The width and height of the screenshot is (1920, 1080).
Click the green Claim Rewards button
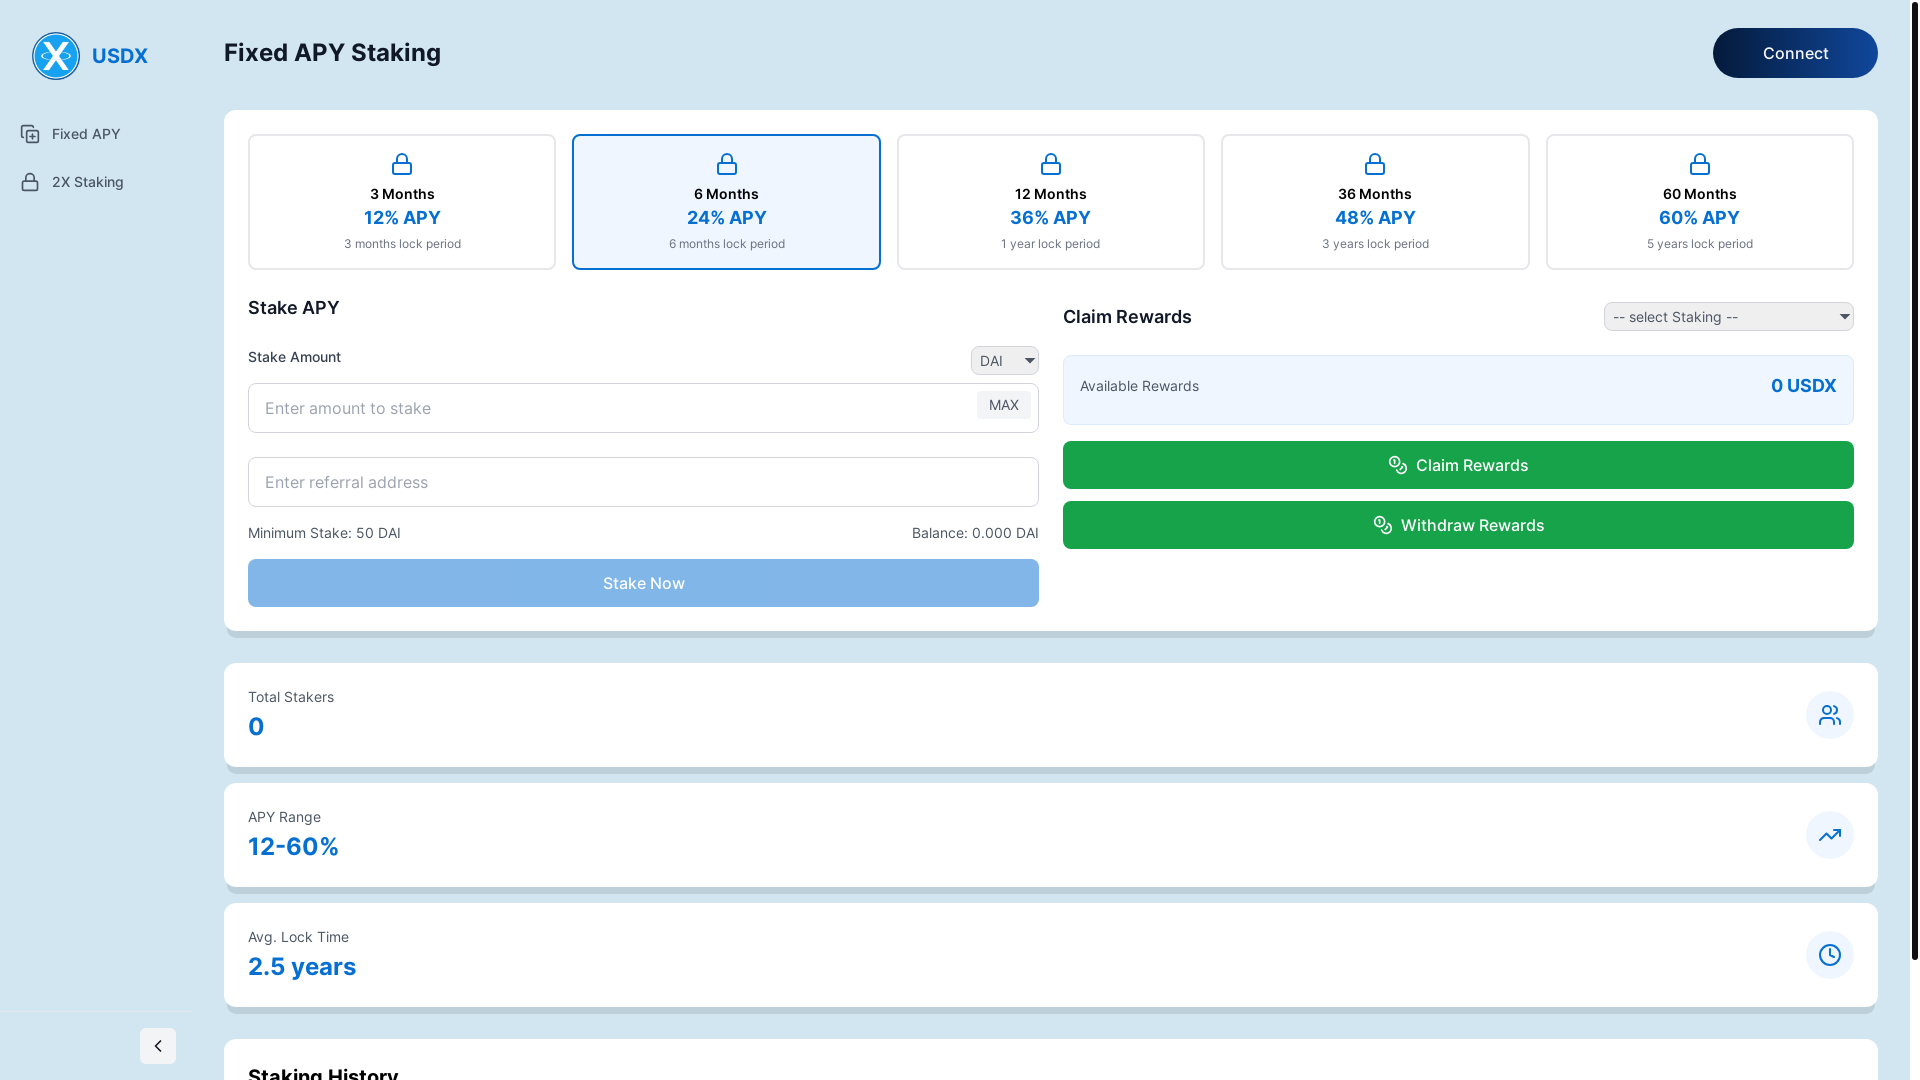coord(1458,465)
